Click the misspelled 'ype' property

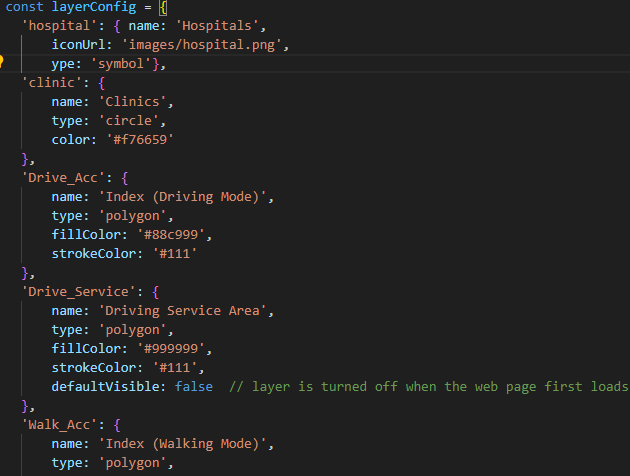(63, 64)
